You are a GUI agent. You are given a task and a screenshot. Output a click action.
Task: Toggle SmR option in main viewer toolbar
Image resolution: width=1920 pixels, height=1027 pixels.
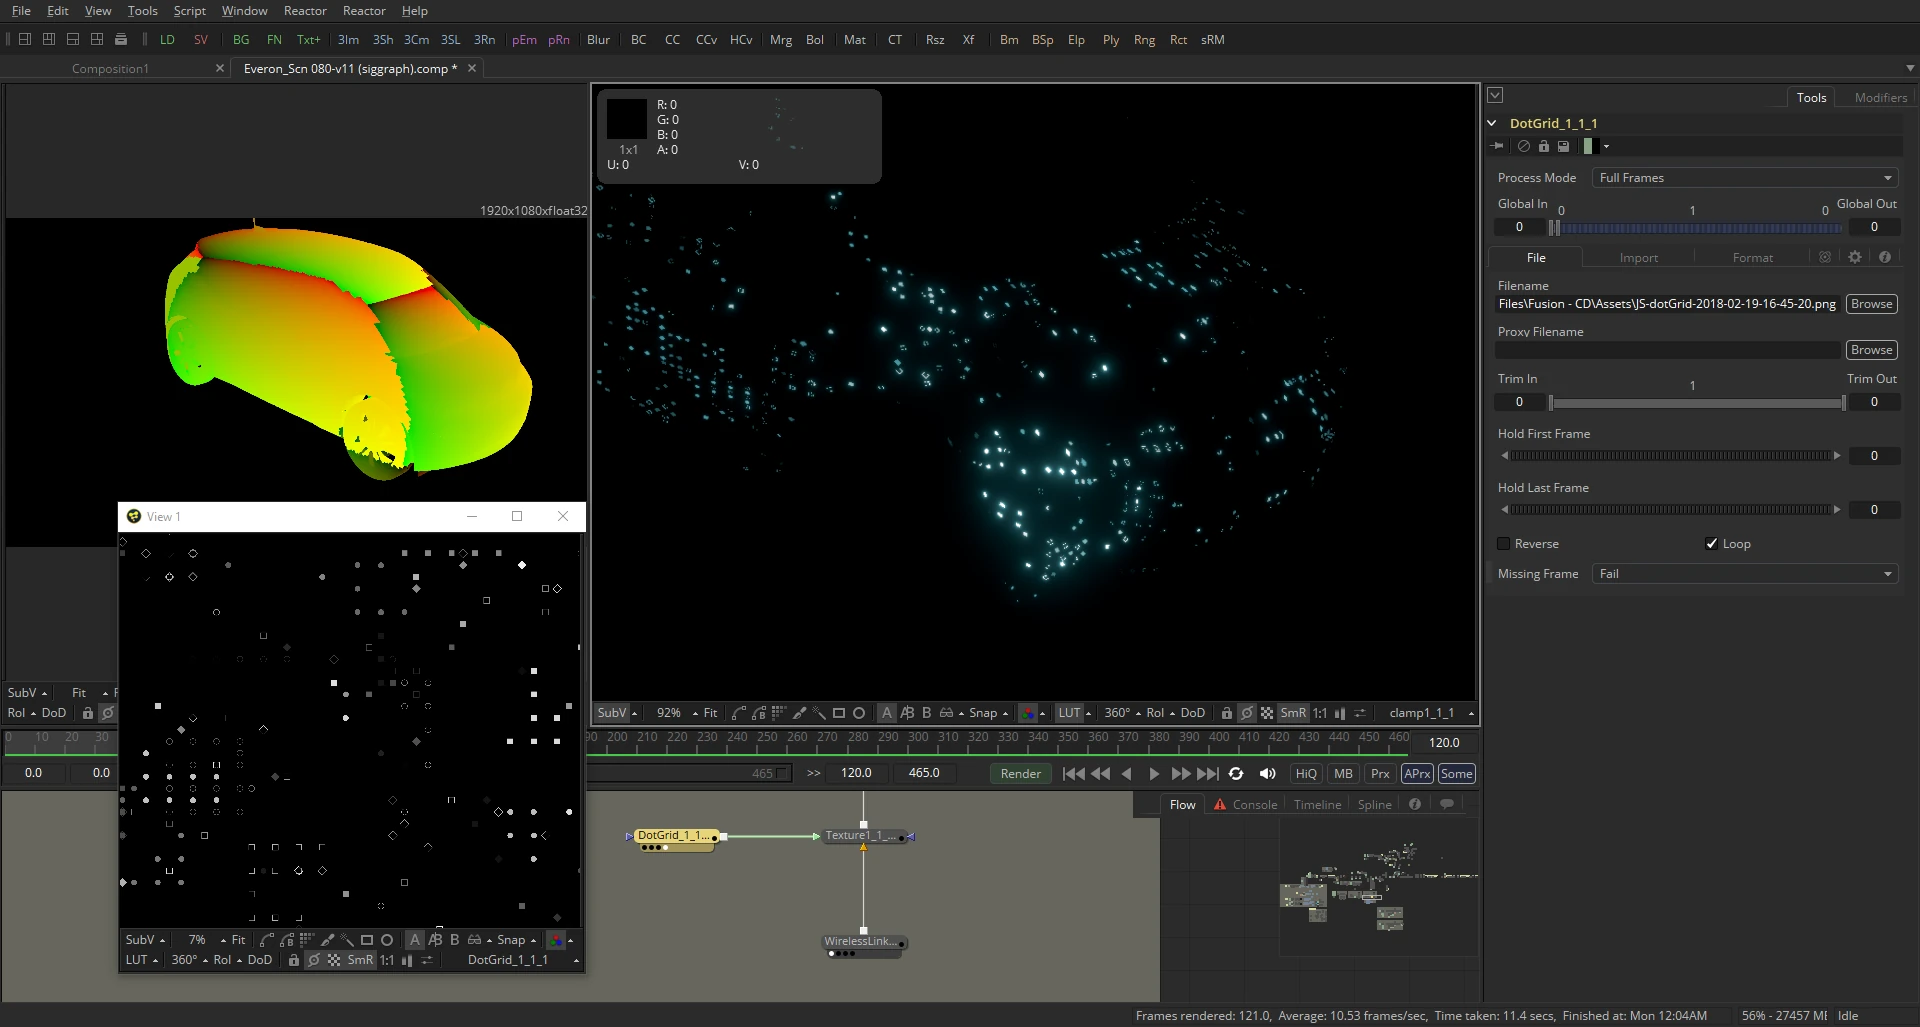(1293, 713)
